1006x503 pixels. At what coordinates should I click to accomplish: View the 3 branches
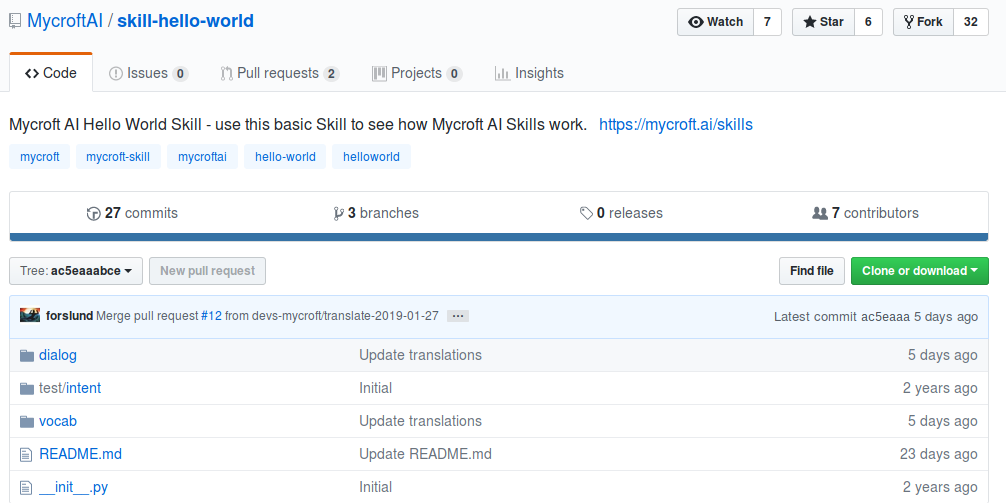(376, 213)
